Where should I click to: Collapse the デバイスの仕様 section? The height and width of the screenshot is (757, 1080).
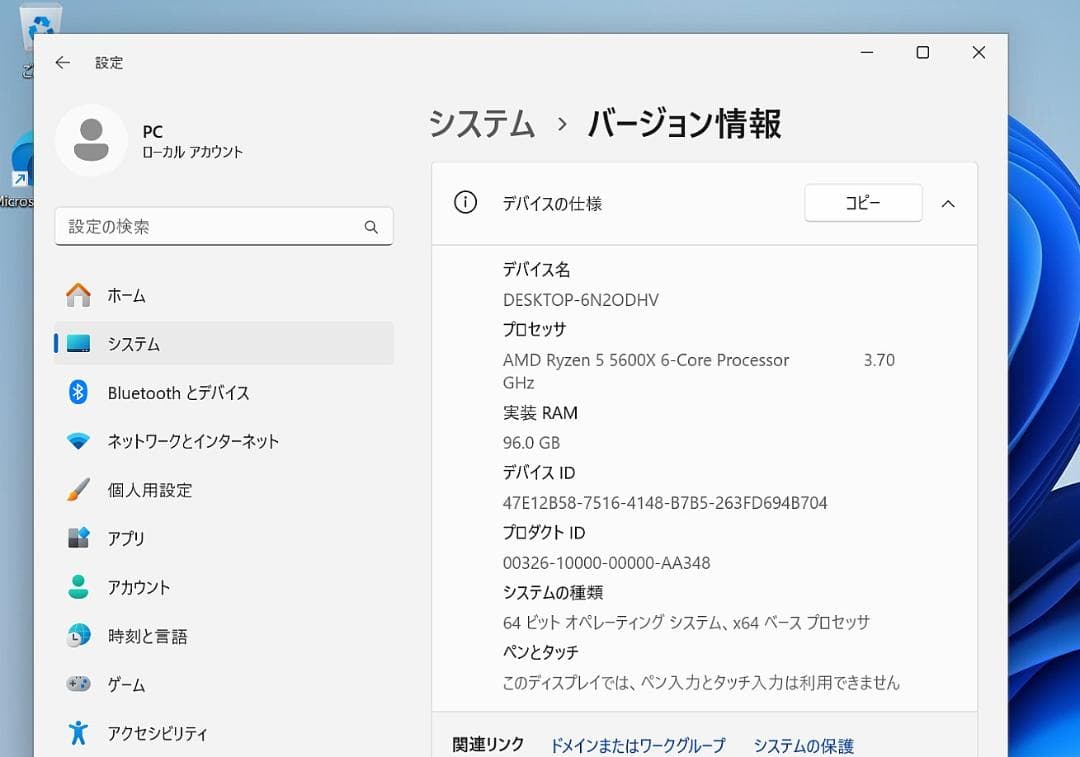click(x=948, y=203)
